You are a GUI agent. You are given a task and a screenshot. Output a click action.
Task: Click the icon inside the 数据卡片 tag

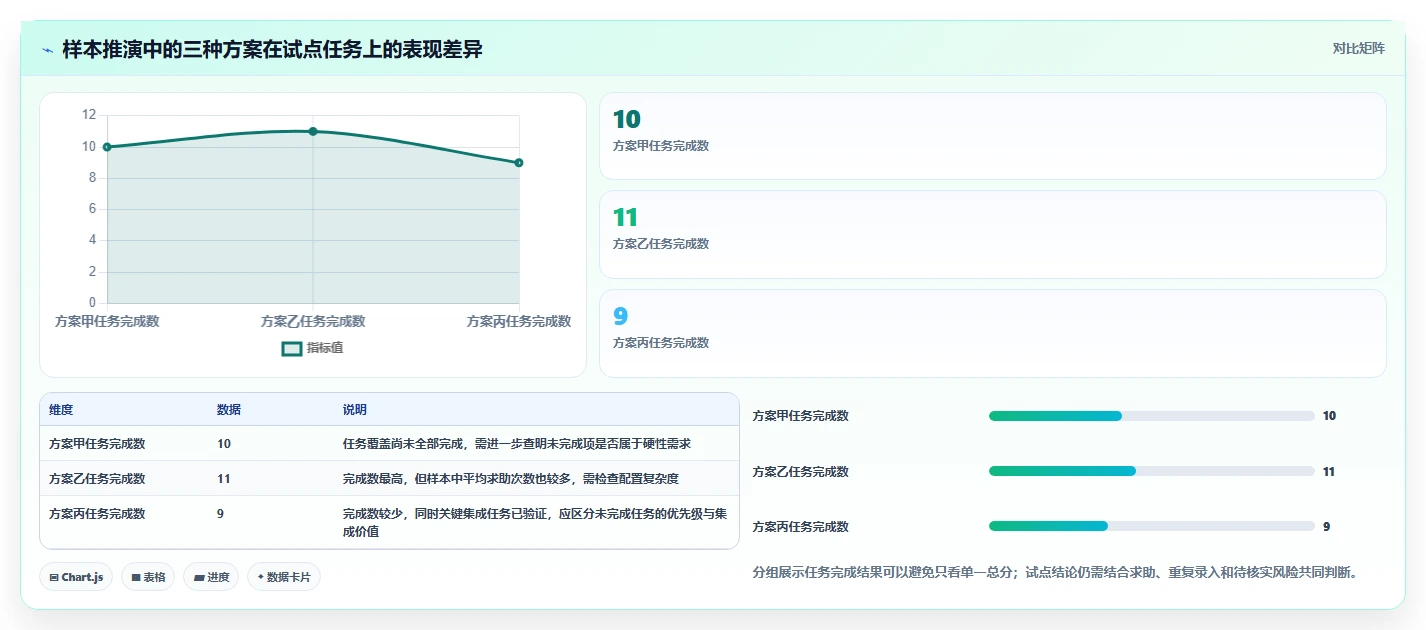coord(261,577)
